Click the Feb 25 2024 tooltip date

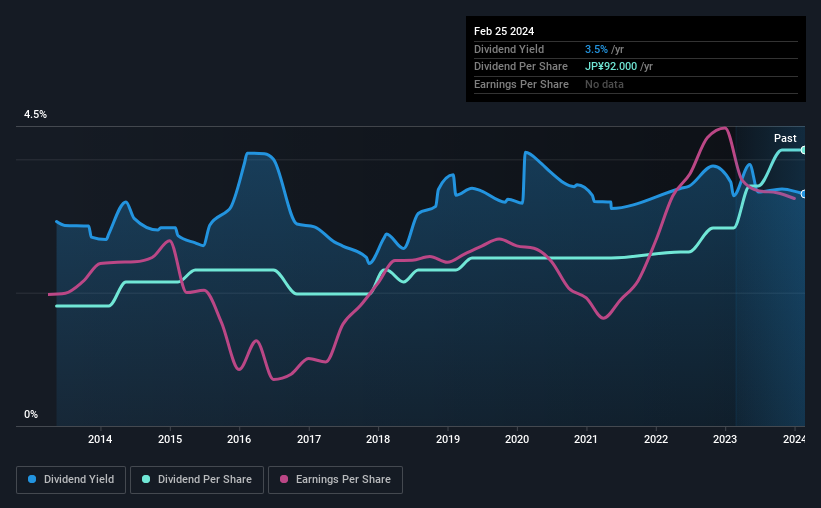pyautogui.click(x=504, y=31)
